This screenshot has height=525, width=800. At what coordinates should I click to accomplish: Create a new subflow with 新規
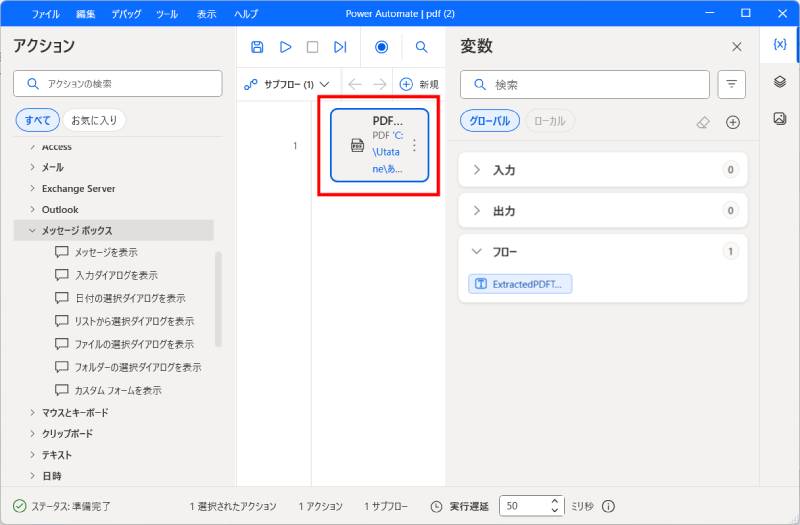click(x=419, y=84)
